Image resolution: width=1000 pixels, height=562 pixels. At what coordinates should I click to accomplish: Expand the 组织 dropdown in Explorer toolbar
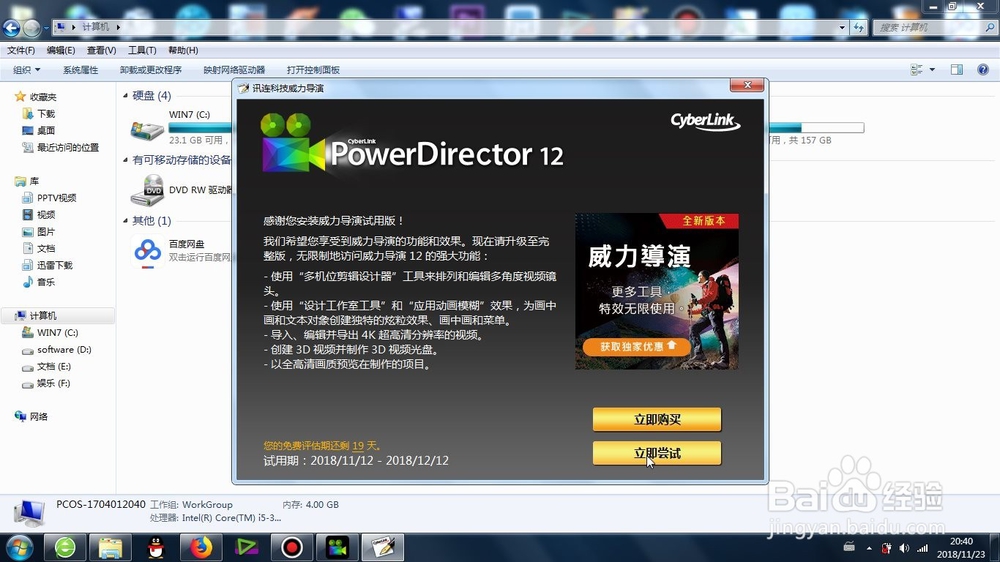(x=27, y=70)
